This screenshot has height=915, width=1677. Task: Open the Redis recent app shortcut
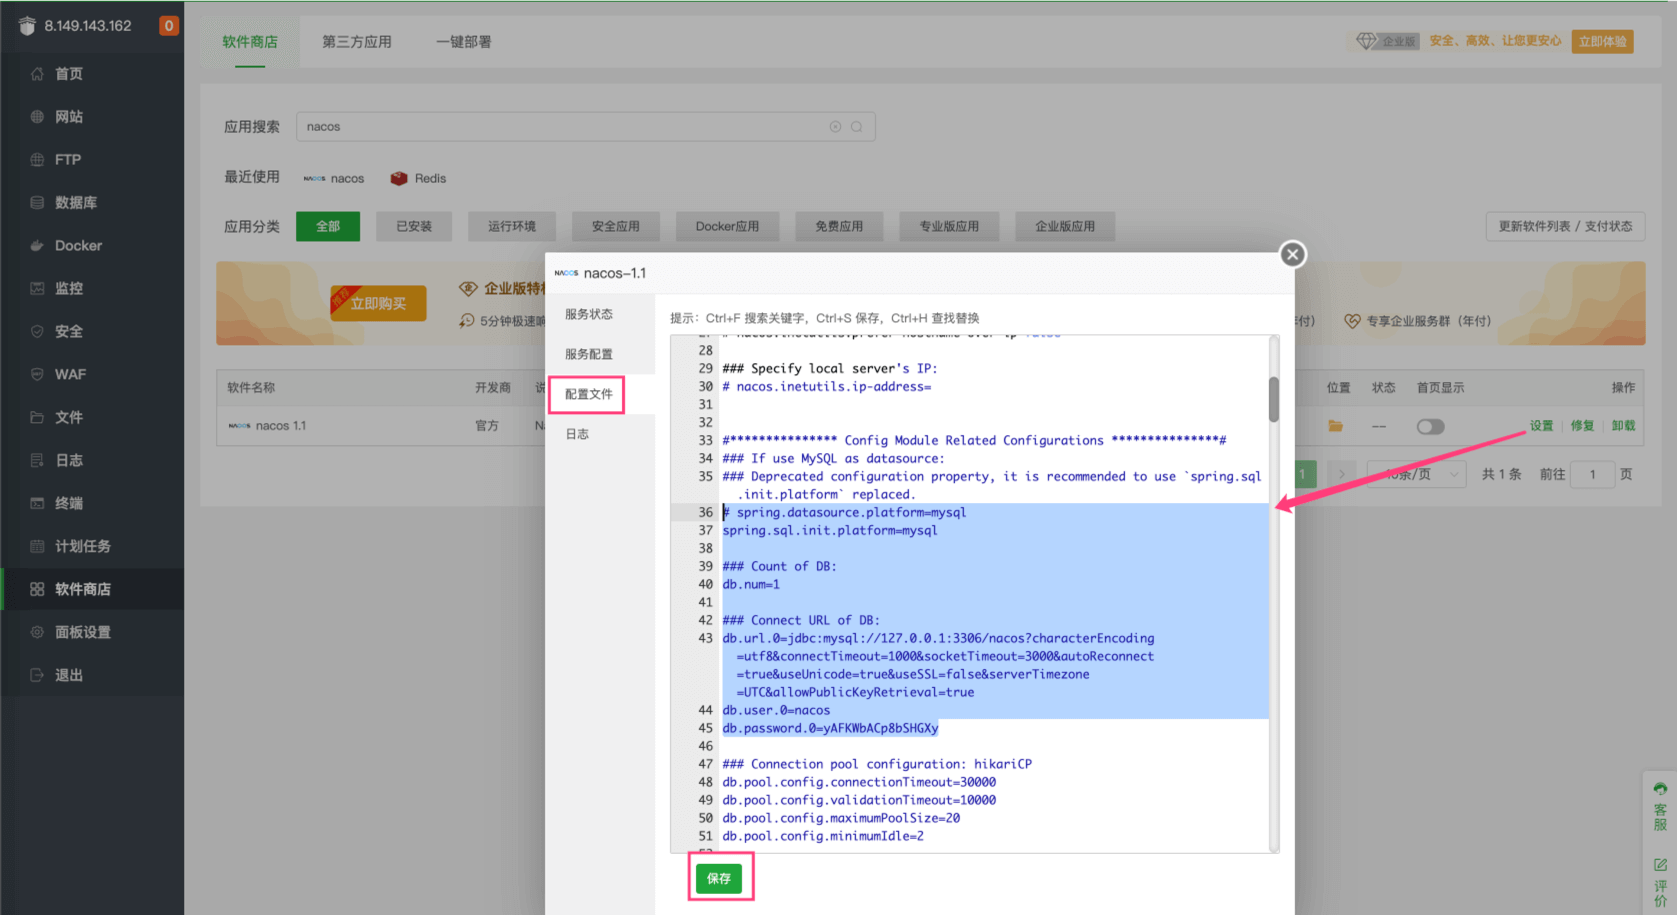419,178
